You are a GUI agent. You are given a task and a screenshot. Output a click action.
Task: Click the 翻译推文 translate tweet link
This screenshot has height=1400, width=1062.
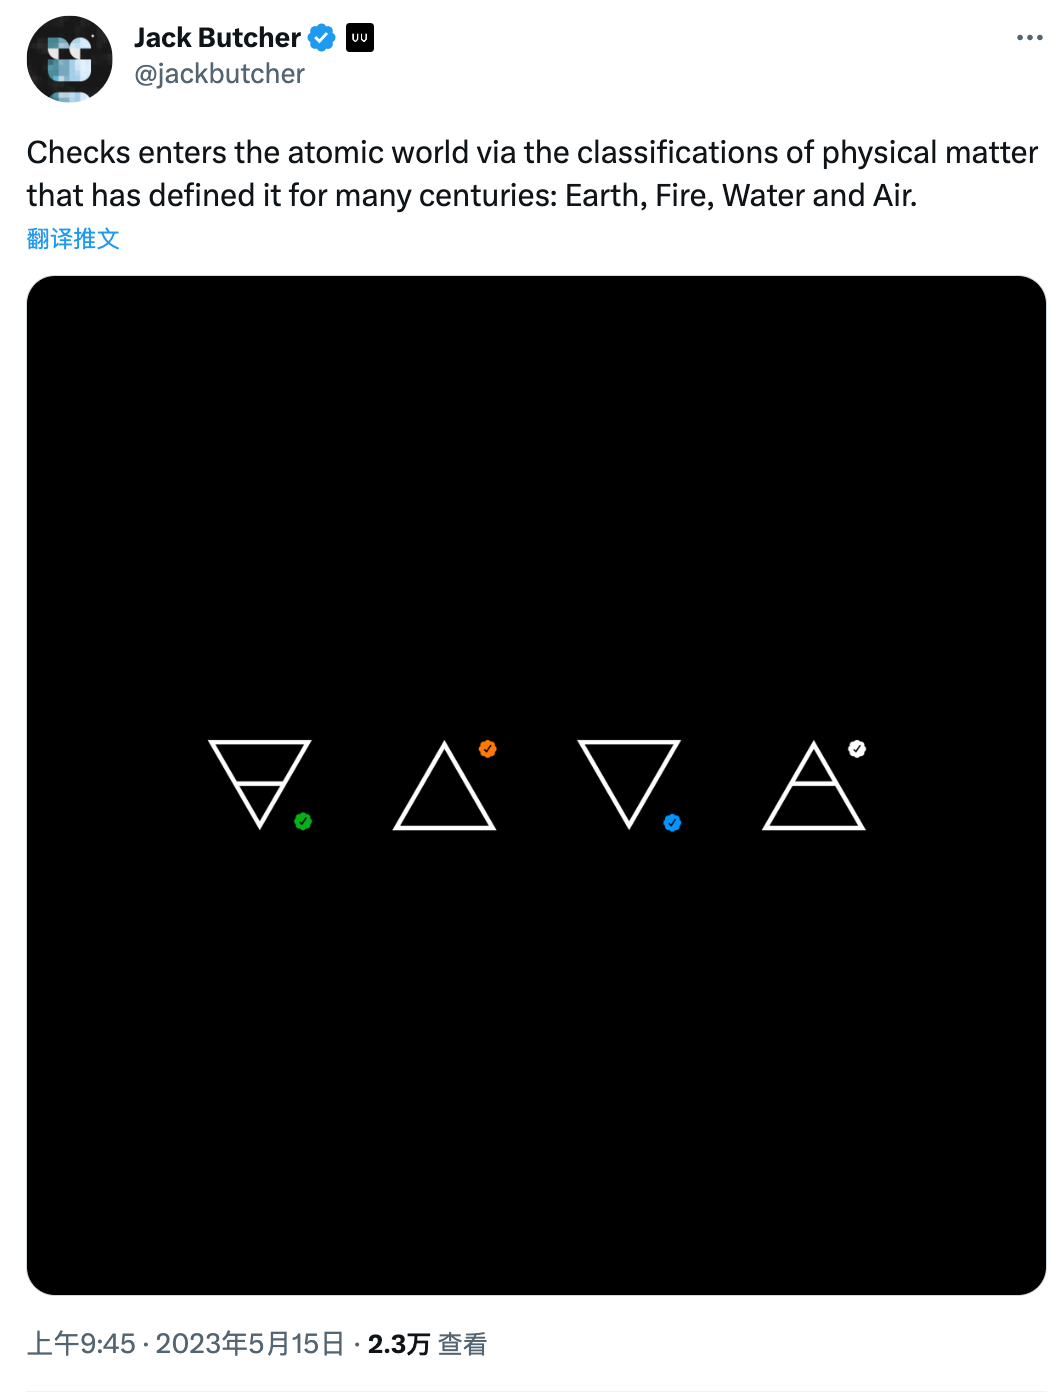(x=73, y=239)
